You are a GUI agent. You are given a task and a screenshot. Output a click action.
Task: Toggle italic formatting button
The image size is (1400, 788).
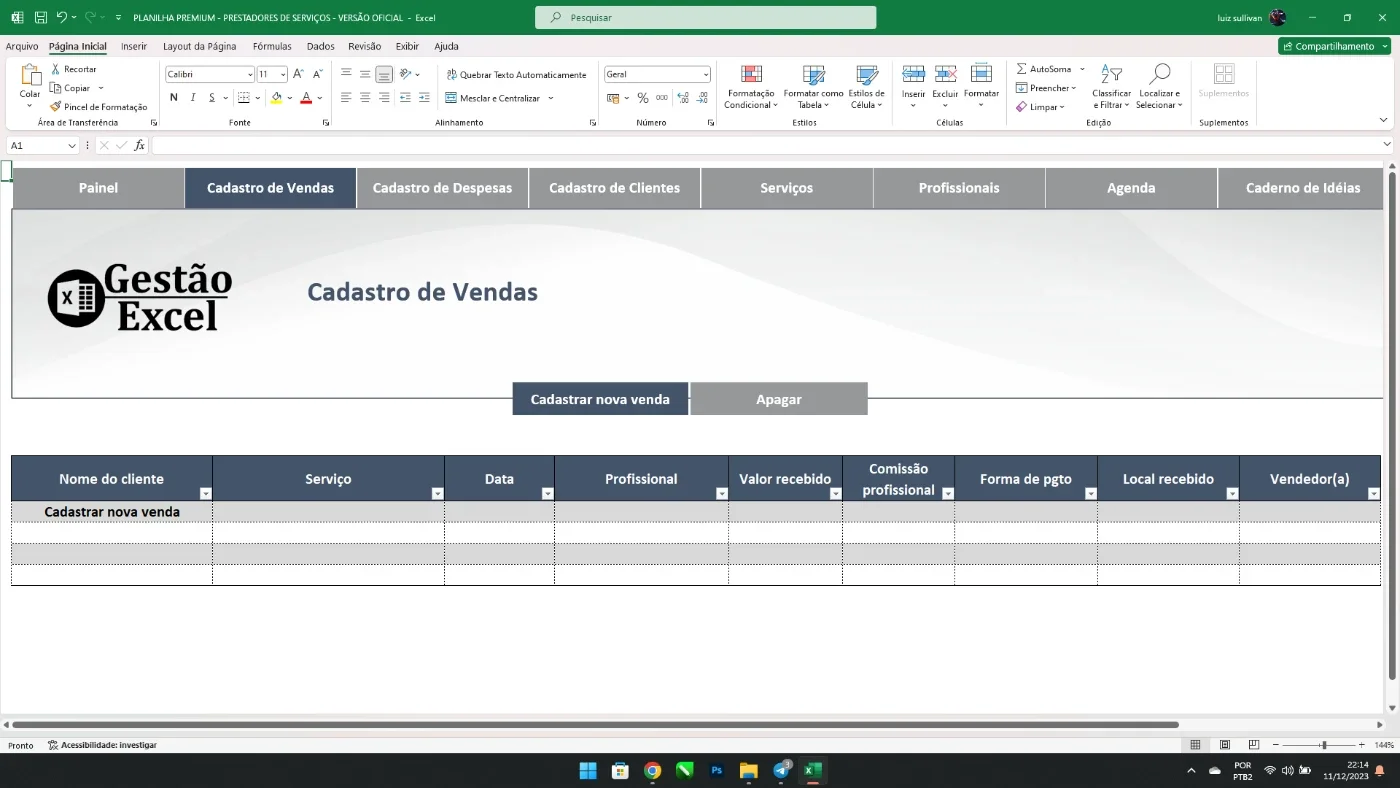193,98
